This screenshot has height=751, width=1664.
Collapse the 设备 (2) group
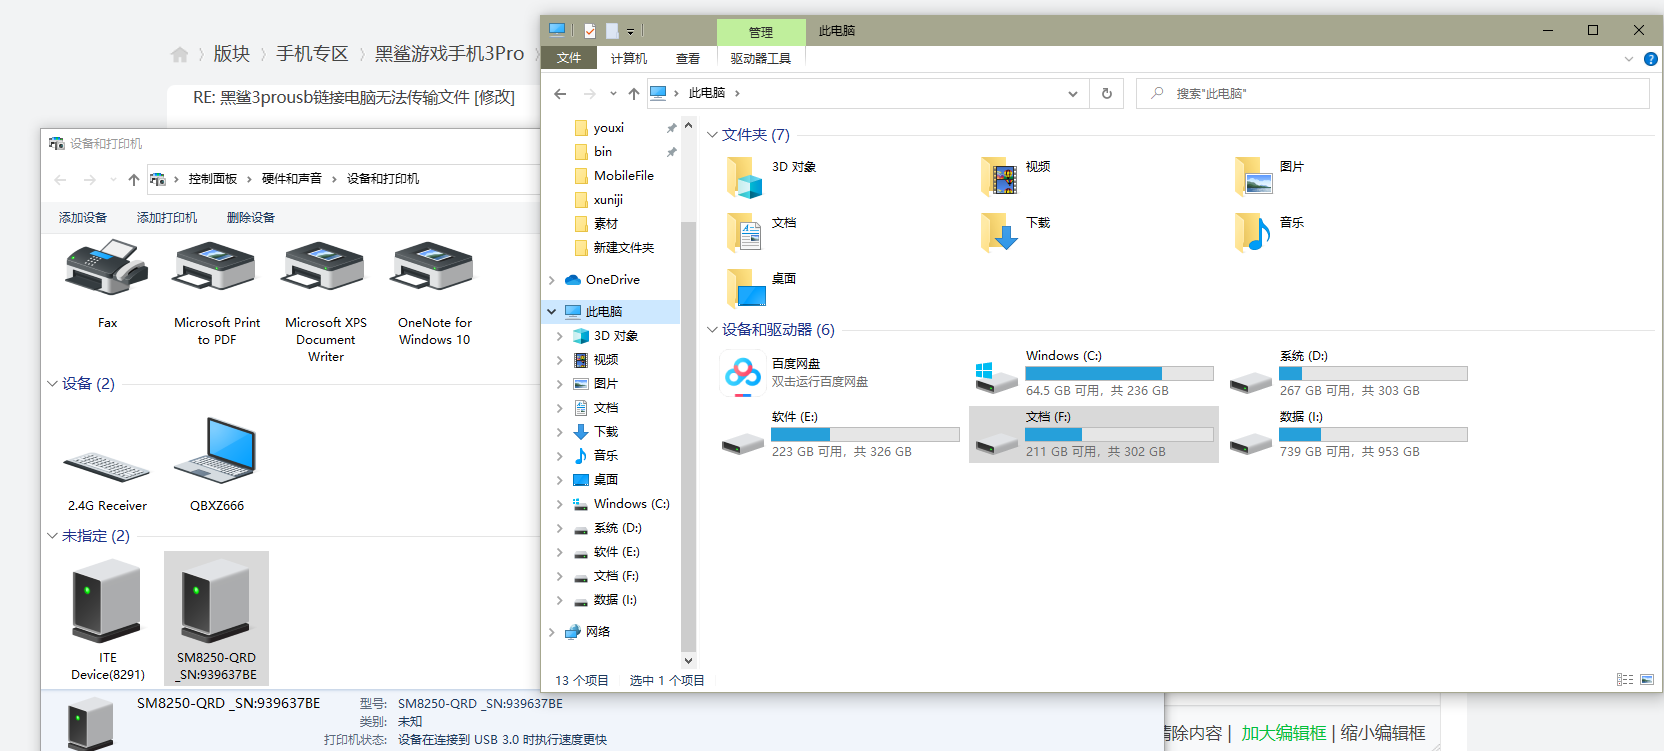click(x=52, y=384)
